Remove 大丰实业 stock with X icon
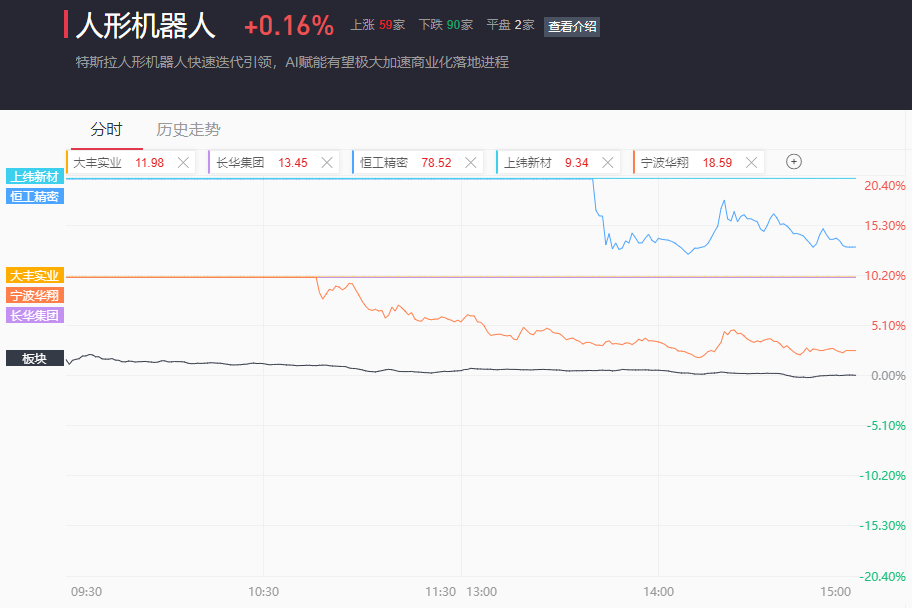Viewport: 912px width, 608px height. pyautogui.click(x=183, y=162)
